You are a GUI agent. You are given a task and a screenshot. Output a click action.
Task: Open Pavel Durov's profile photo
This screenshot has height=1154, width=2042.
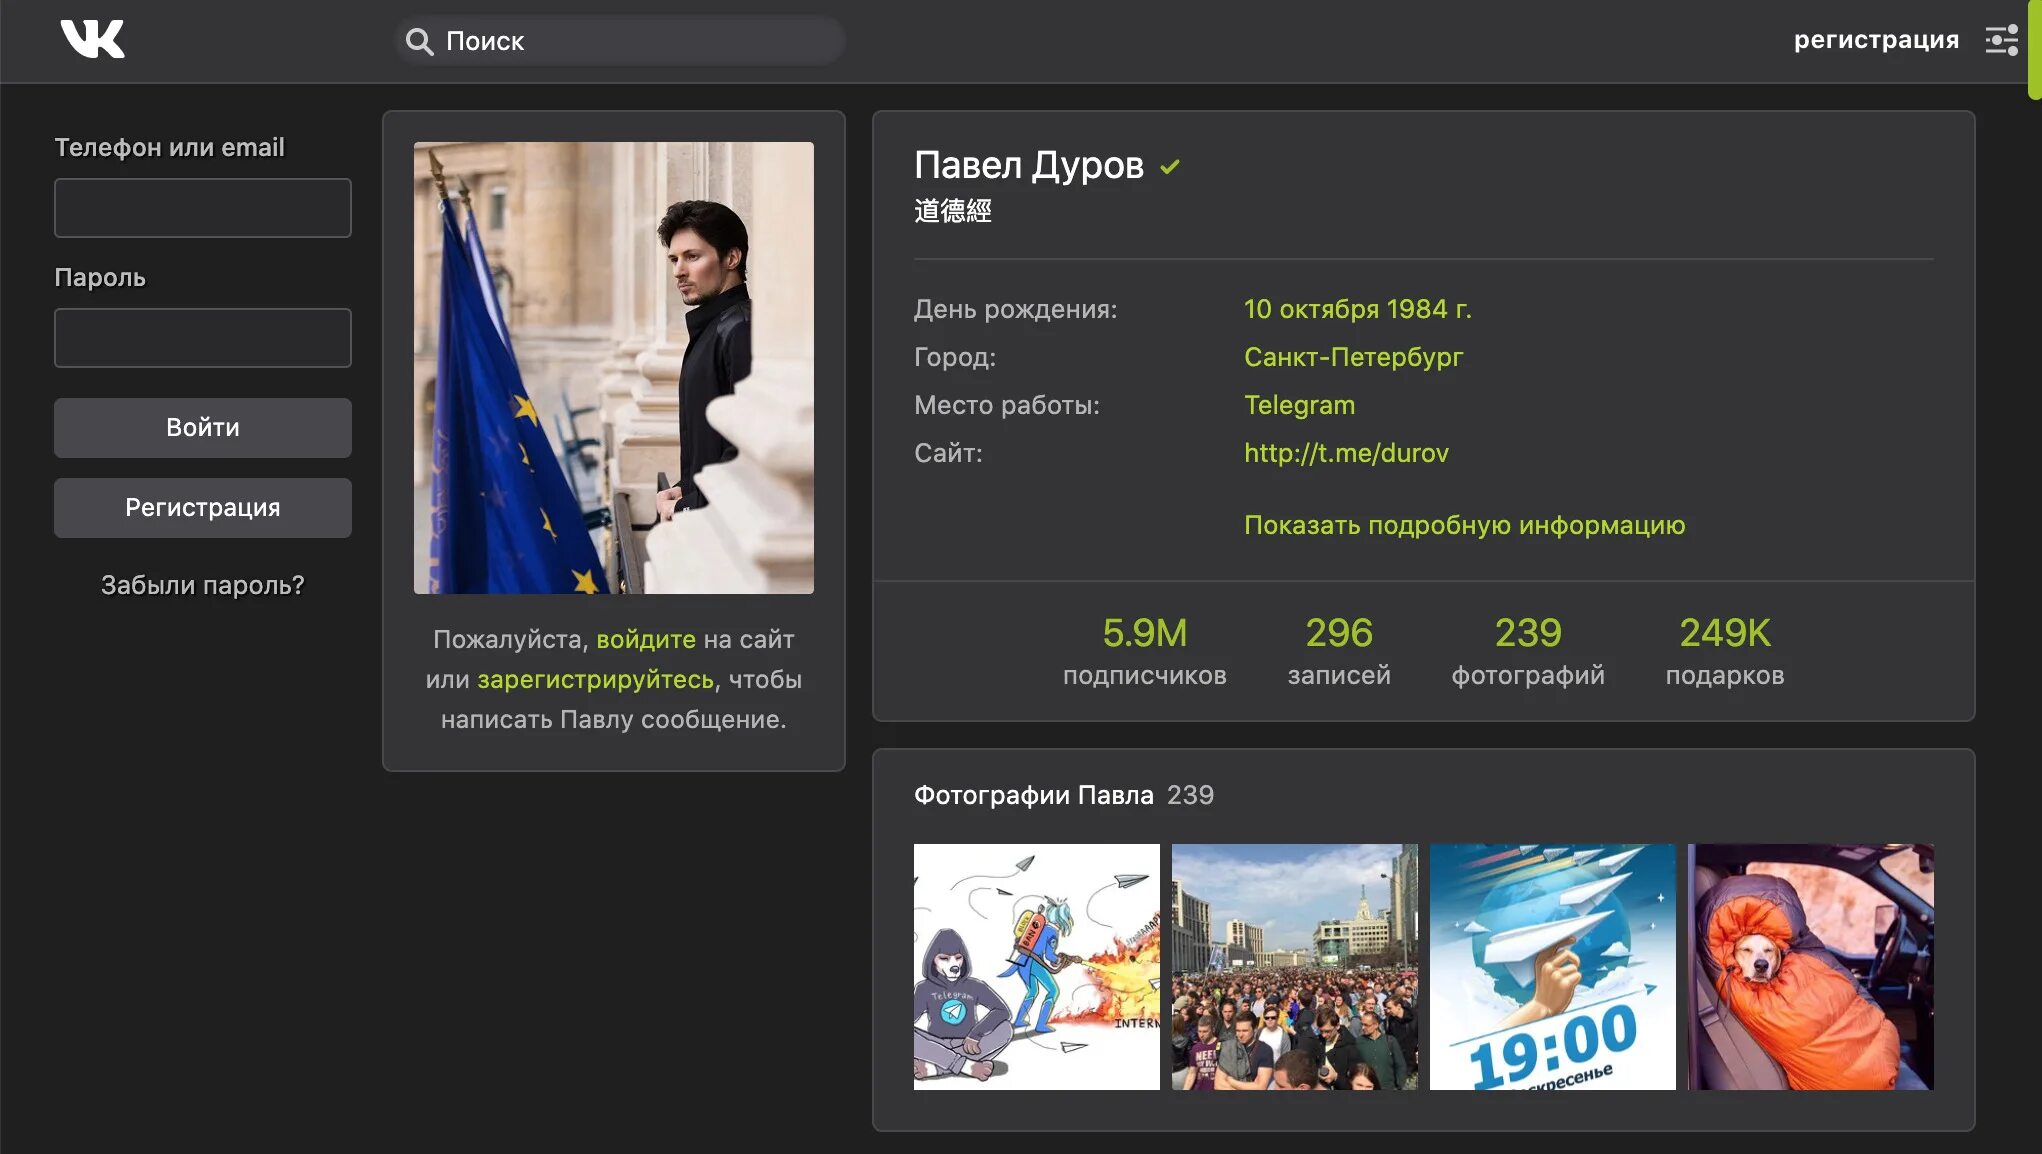(614, 368)
